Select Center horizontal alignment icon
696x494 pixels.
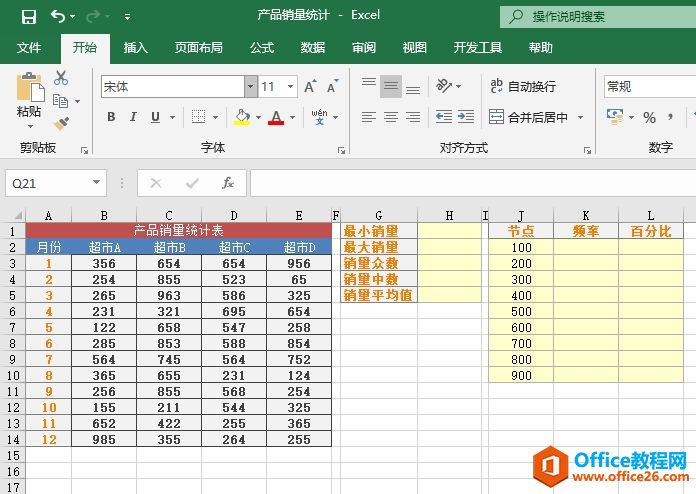point(391,117)
